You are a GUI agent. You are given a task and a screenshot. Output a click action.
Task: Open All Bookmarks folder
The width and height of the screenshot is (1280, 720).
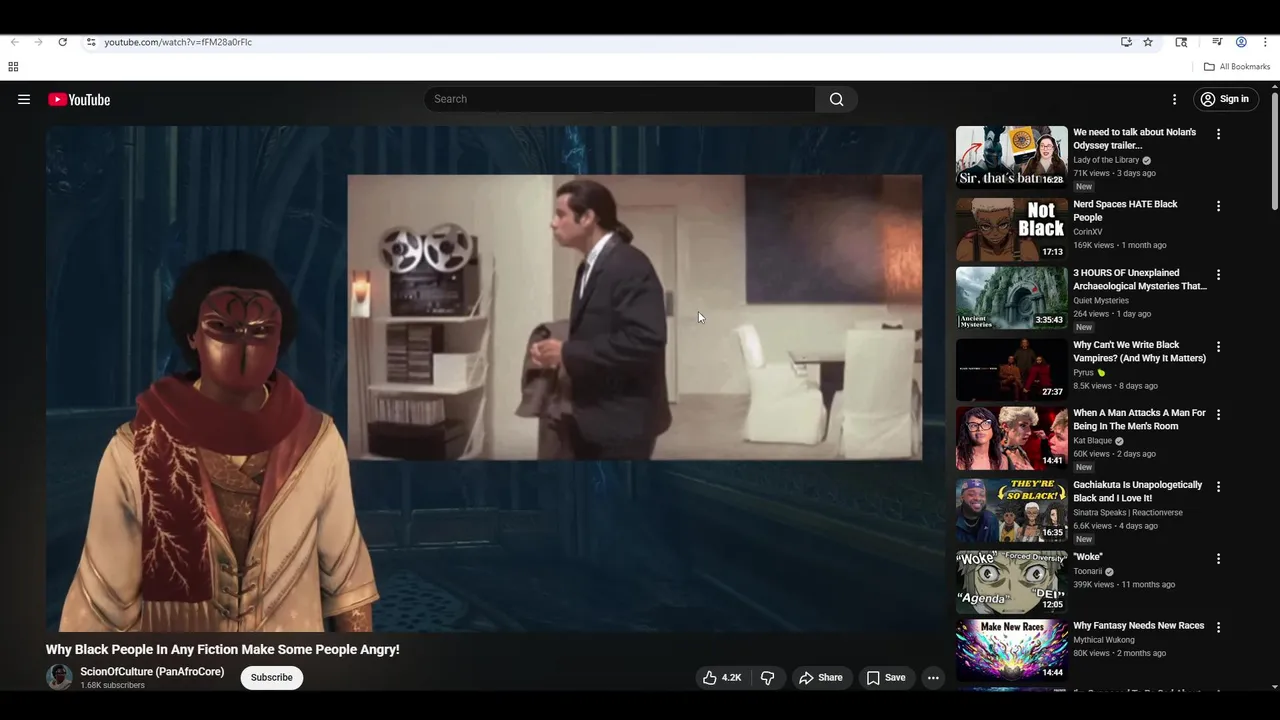pos(1237,67)
